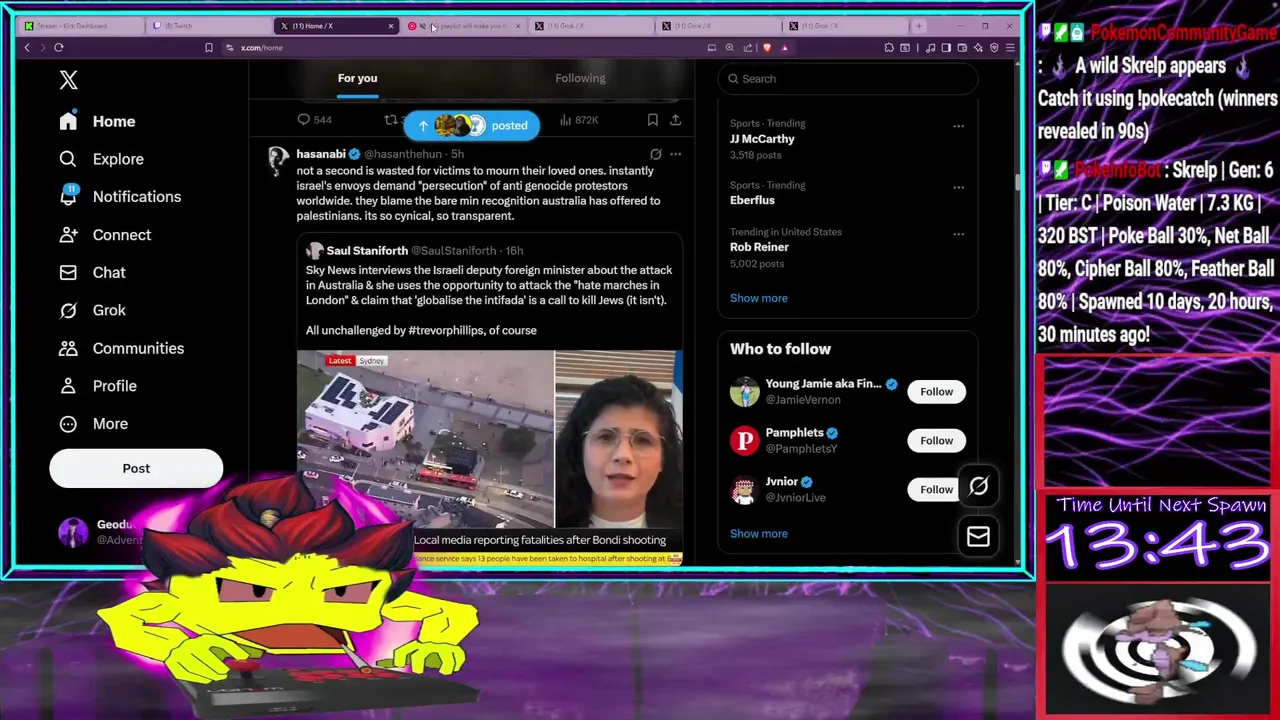Click Show more under Who to follow

point(758,533)
